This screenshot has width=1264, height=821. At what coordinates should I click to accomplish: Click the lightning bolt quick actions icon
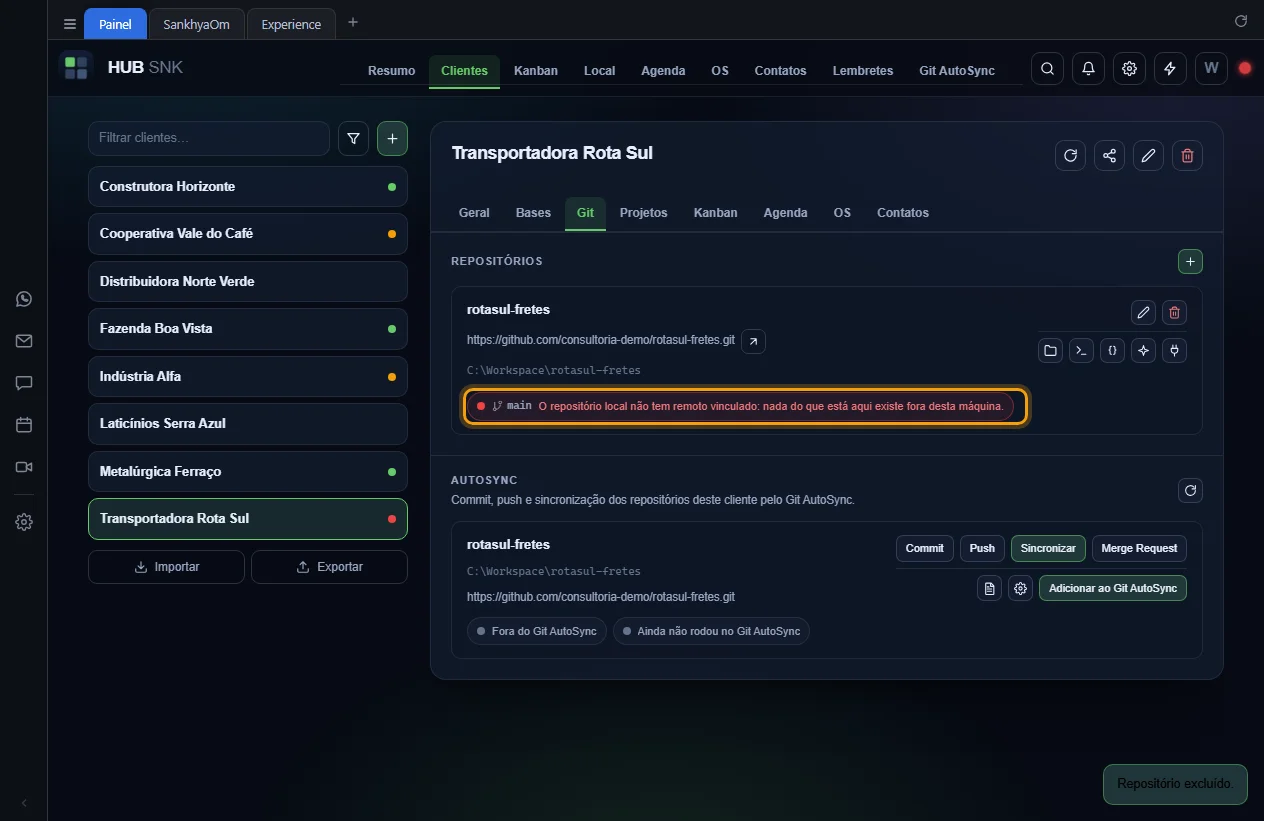[1170, 69]
